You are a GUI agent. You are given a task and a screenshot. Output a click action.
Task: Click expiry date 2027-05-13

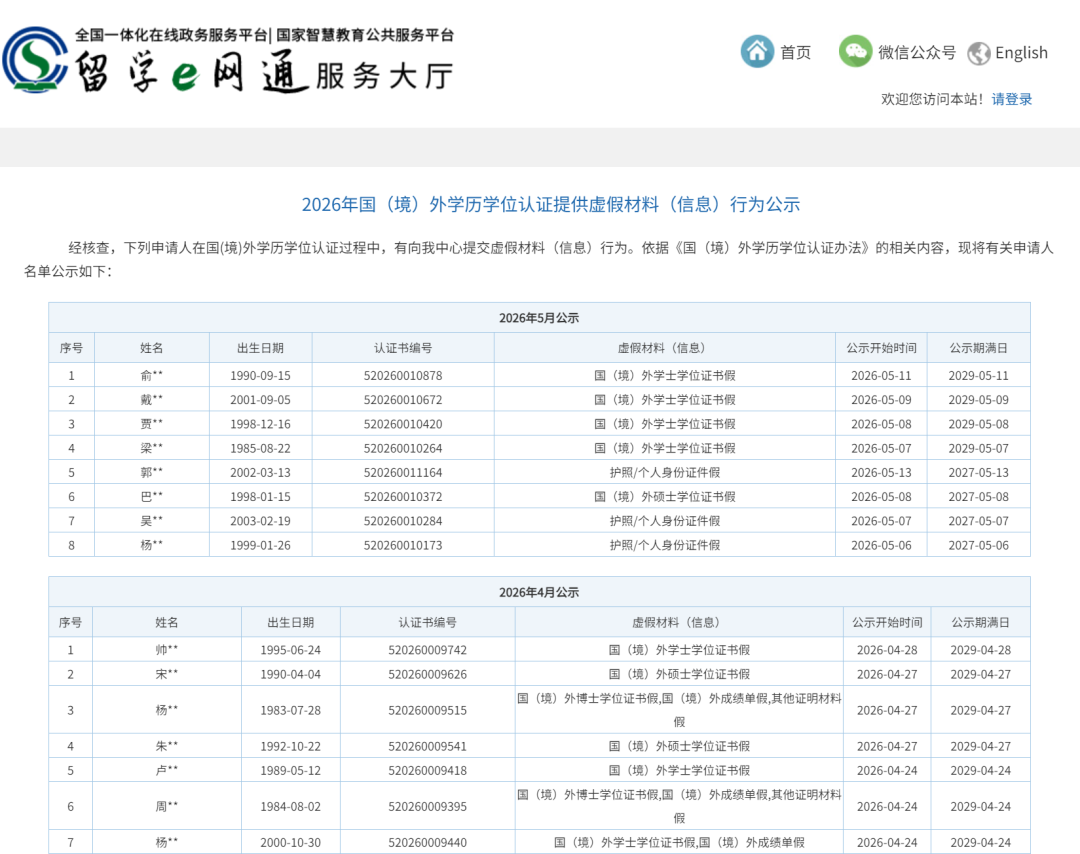coord(978,472)
